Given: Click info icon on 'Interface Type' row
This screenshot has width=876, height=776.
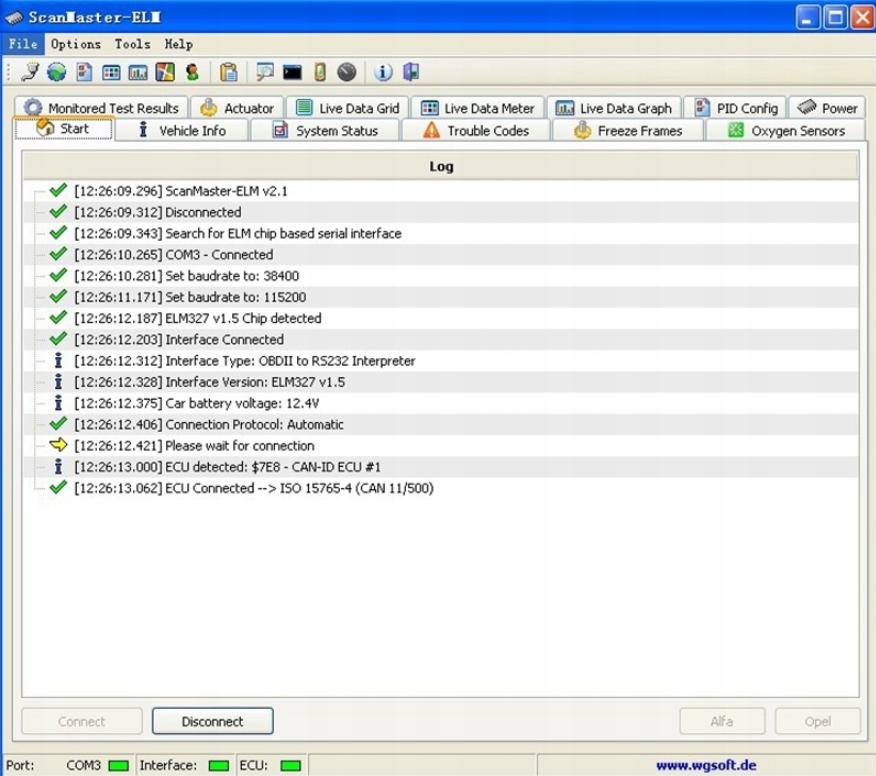Looking at the screenshot, I should tap(58, 360).
